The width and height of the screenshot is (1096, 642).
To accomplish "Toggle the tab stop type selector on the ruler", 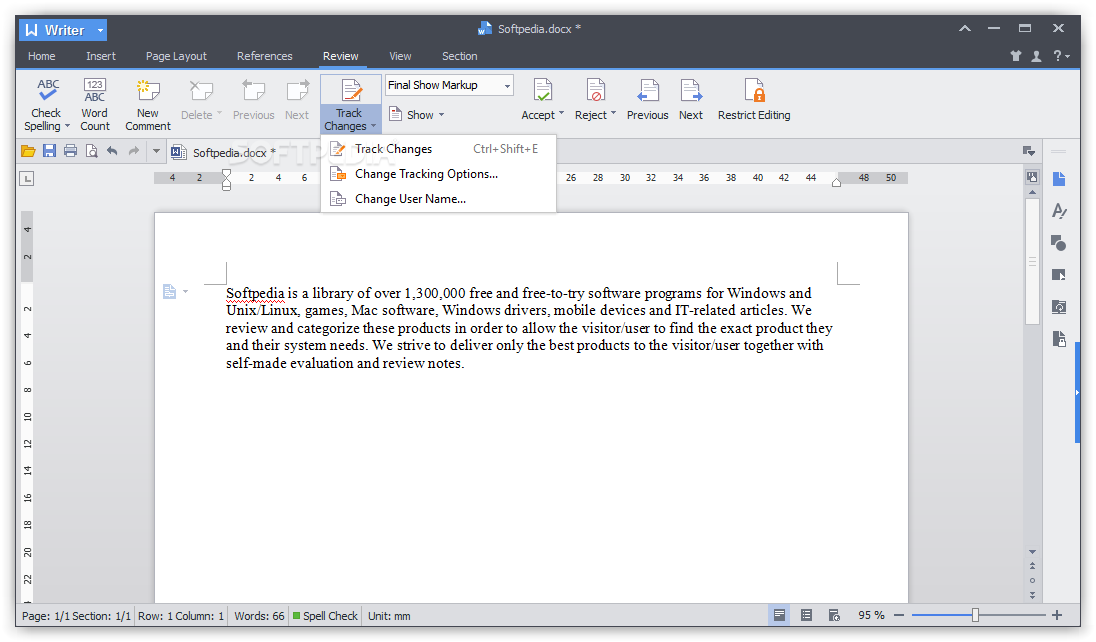I will click(x=27, y=179).
